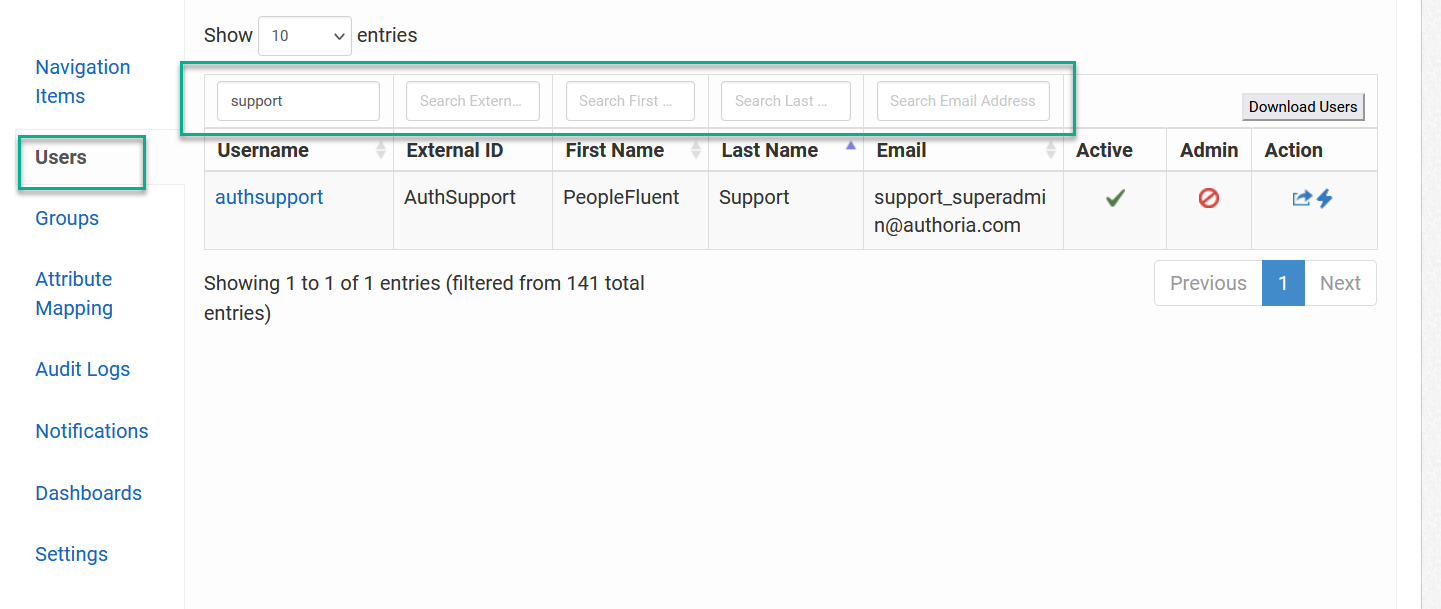The height and width of the screenshot is (609, 1441).
Task: Sort by Username column arrows
Action: 381,150
